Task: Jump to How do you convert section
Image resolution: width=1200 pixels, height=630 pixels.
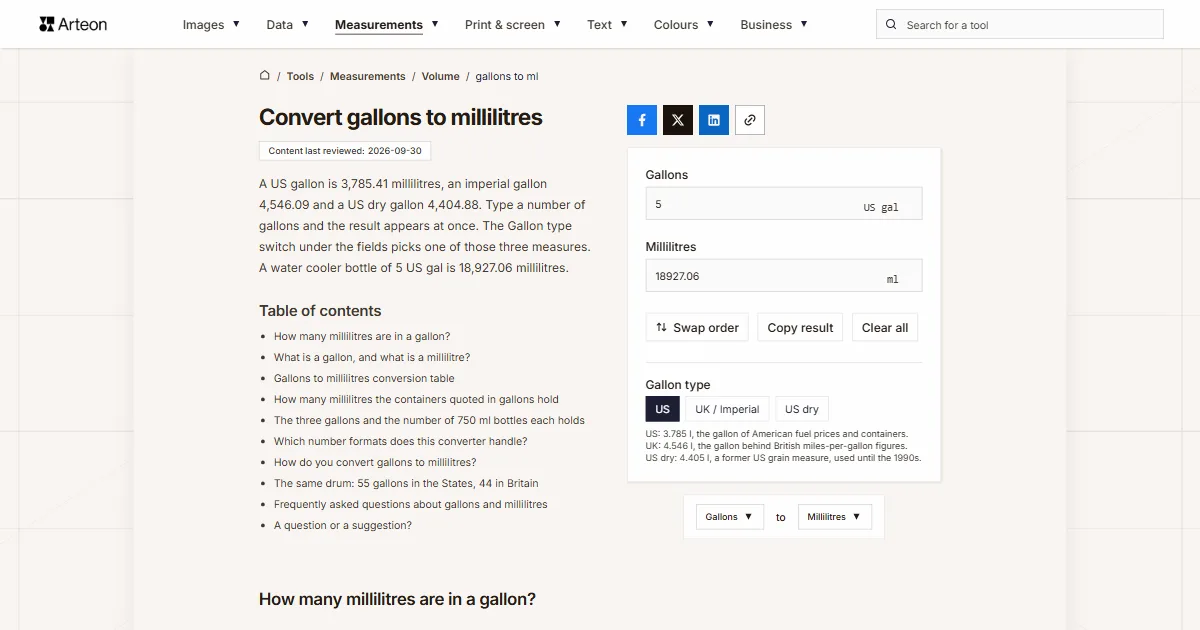Action: click(375, 462)
